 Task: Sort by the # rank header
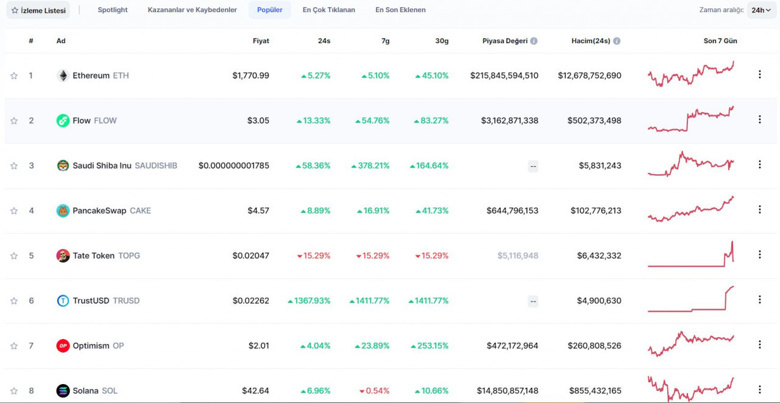coord(31,41)
